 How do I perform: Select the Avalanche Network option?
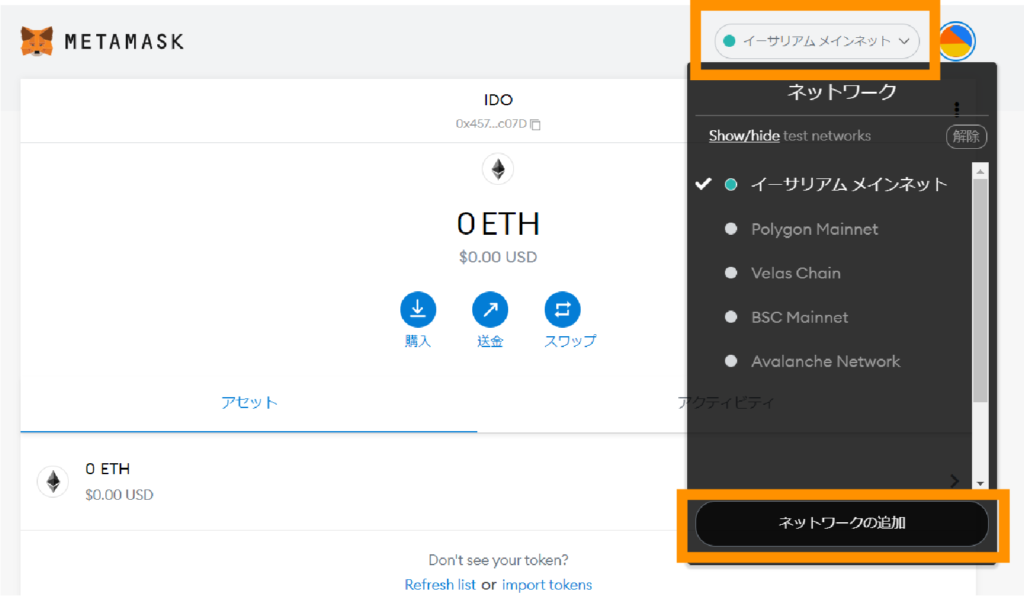click(x=825, y=361)
